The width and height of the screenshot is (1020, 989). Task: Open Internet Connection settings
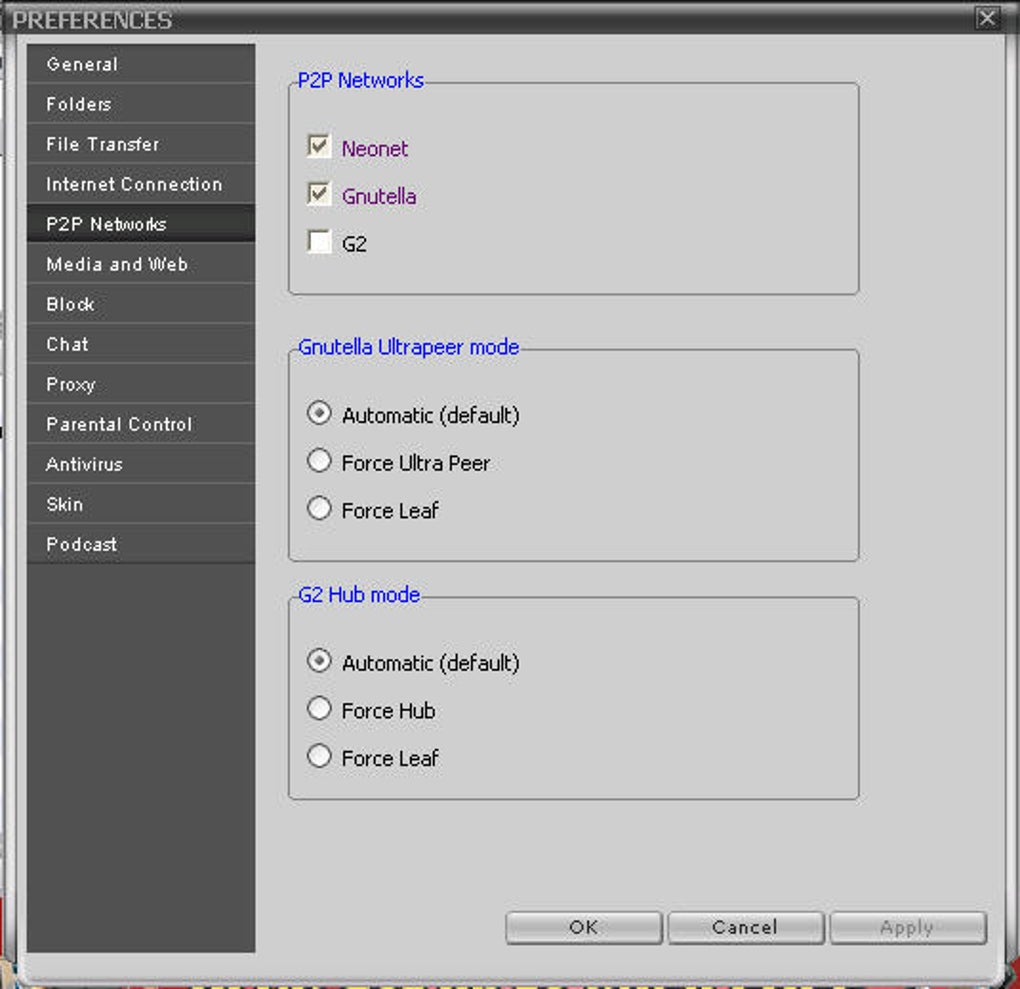pos(141,183)
